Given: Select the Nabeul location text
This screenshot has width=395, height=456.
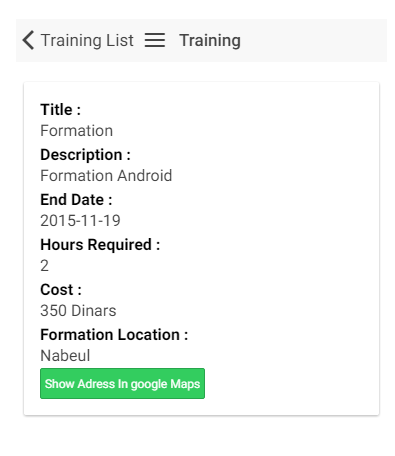Looking at the screenshot, I should [65, 355].
